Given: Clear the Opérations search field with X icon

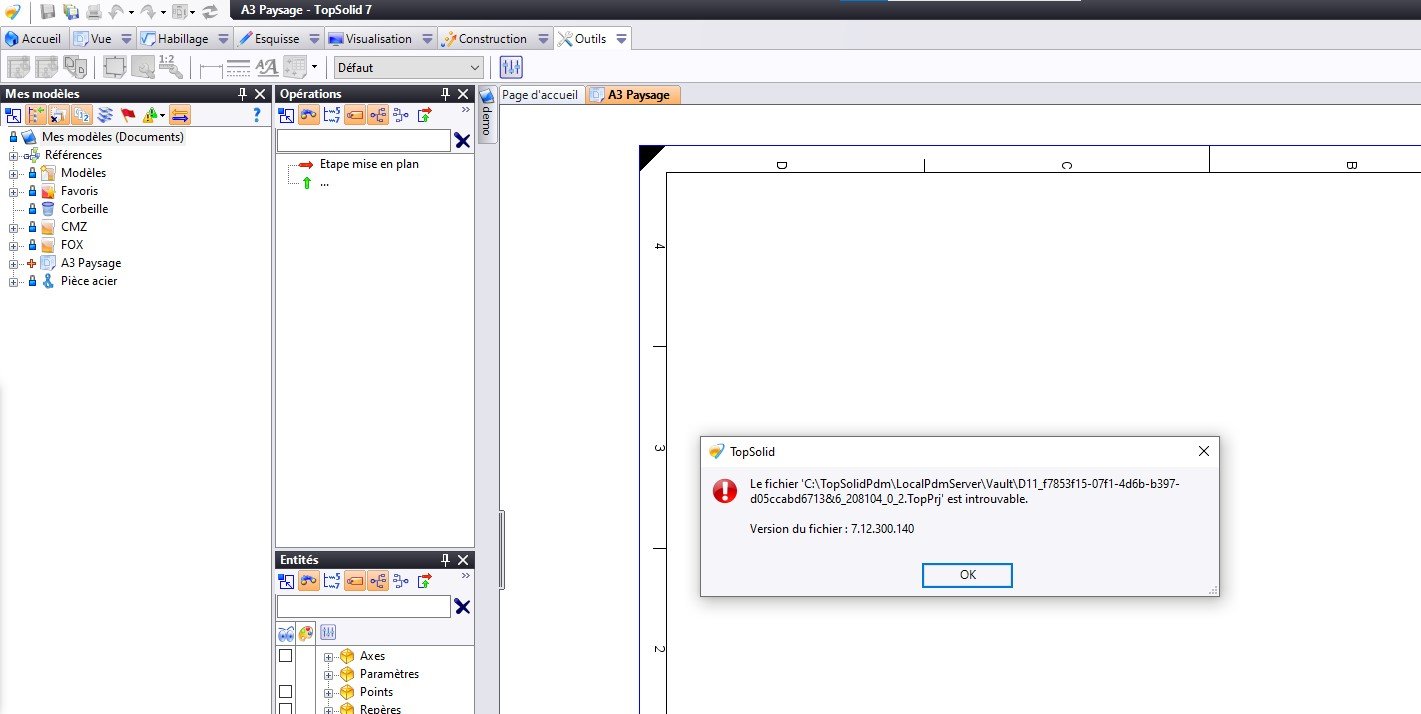Looking at the screenshot, I should 462,141.
